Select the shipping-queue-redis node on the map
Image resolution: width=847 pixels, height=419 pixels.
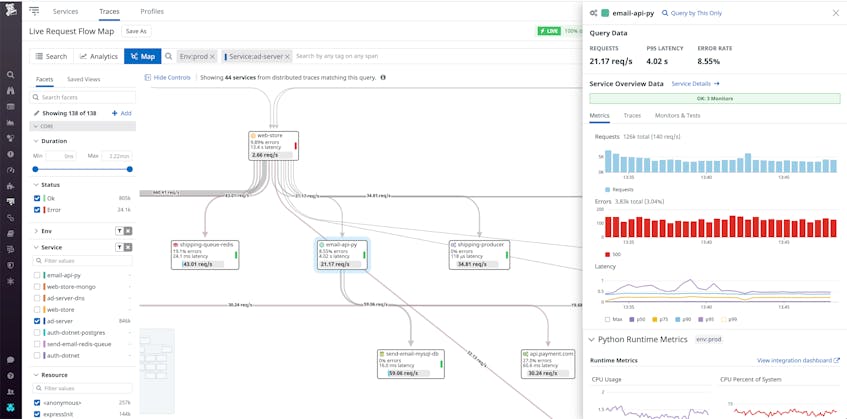[205, 255]
